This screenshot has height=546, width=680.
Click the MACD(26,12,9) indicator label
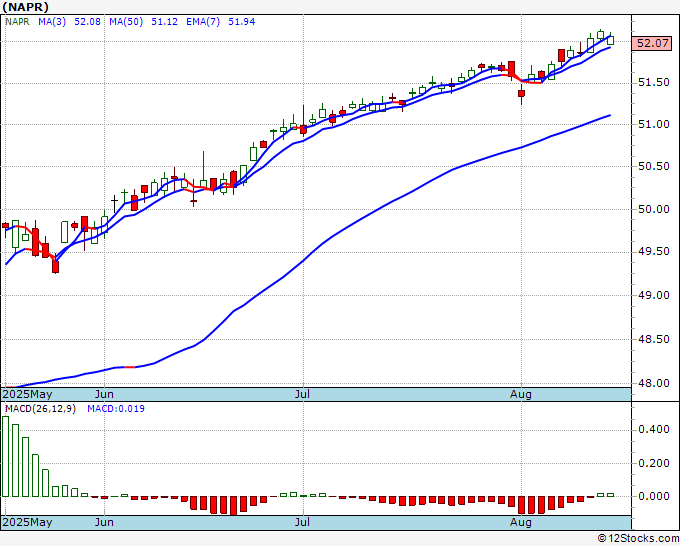click(x=40, y=409)
